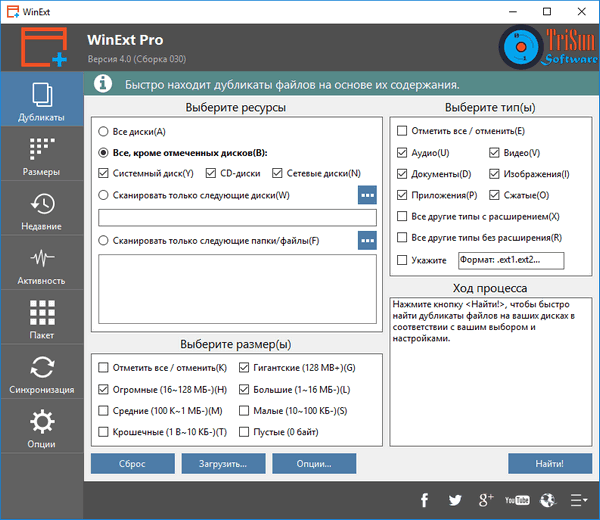Click the Facebook icon in footer
Viewport: 600px width, 520px height.
coord(424,500)
